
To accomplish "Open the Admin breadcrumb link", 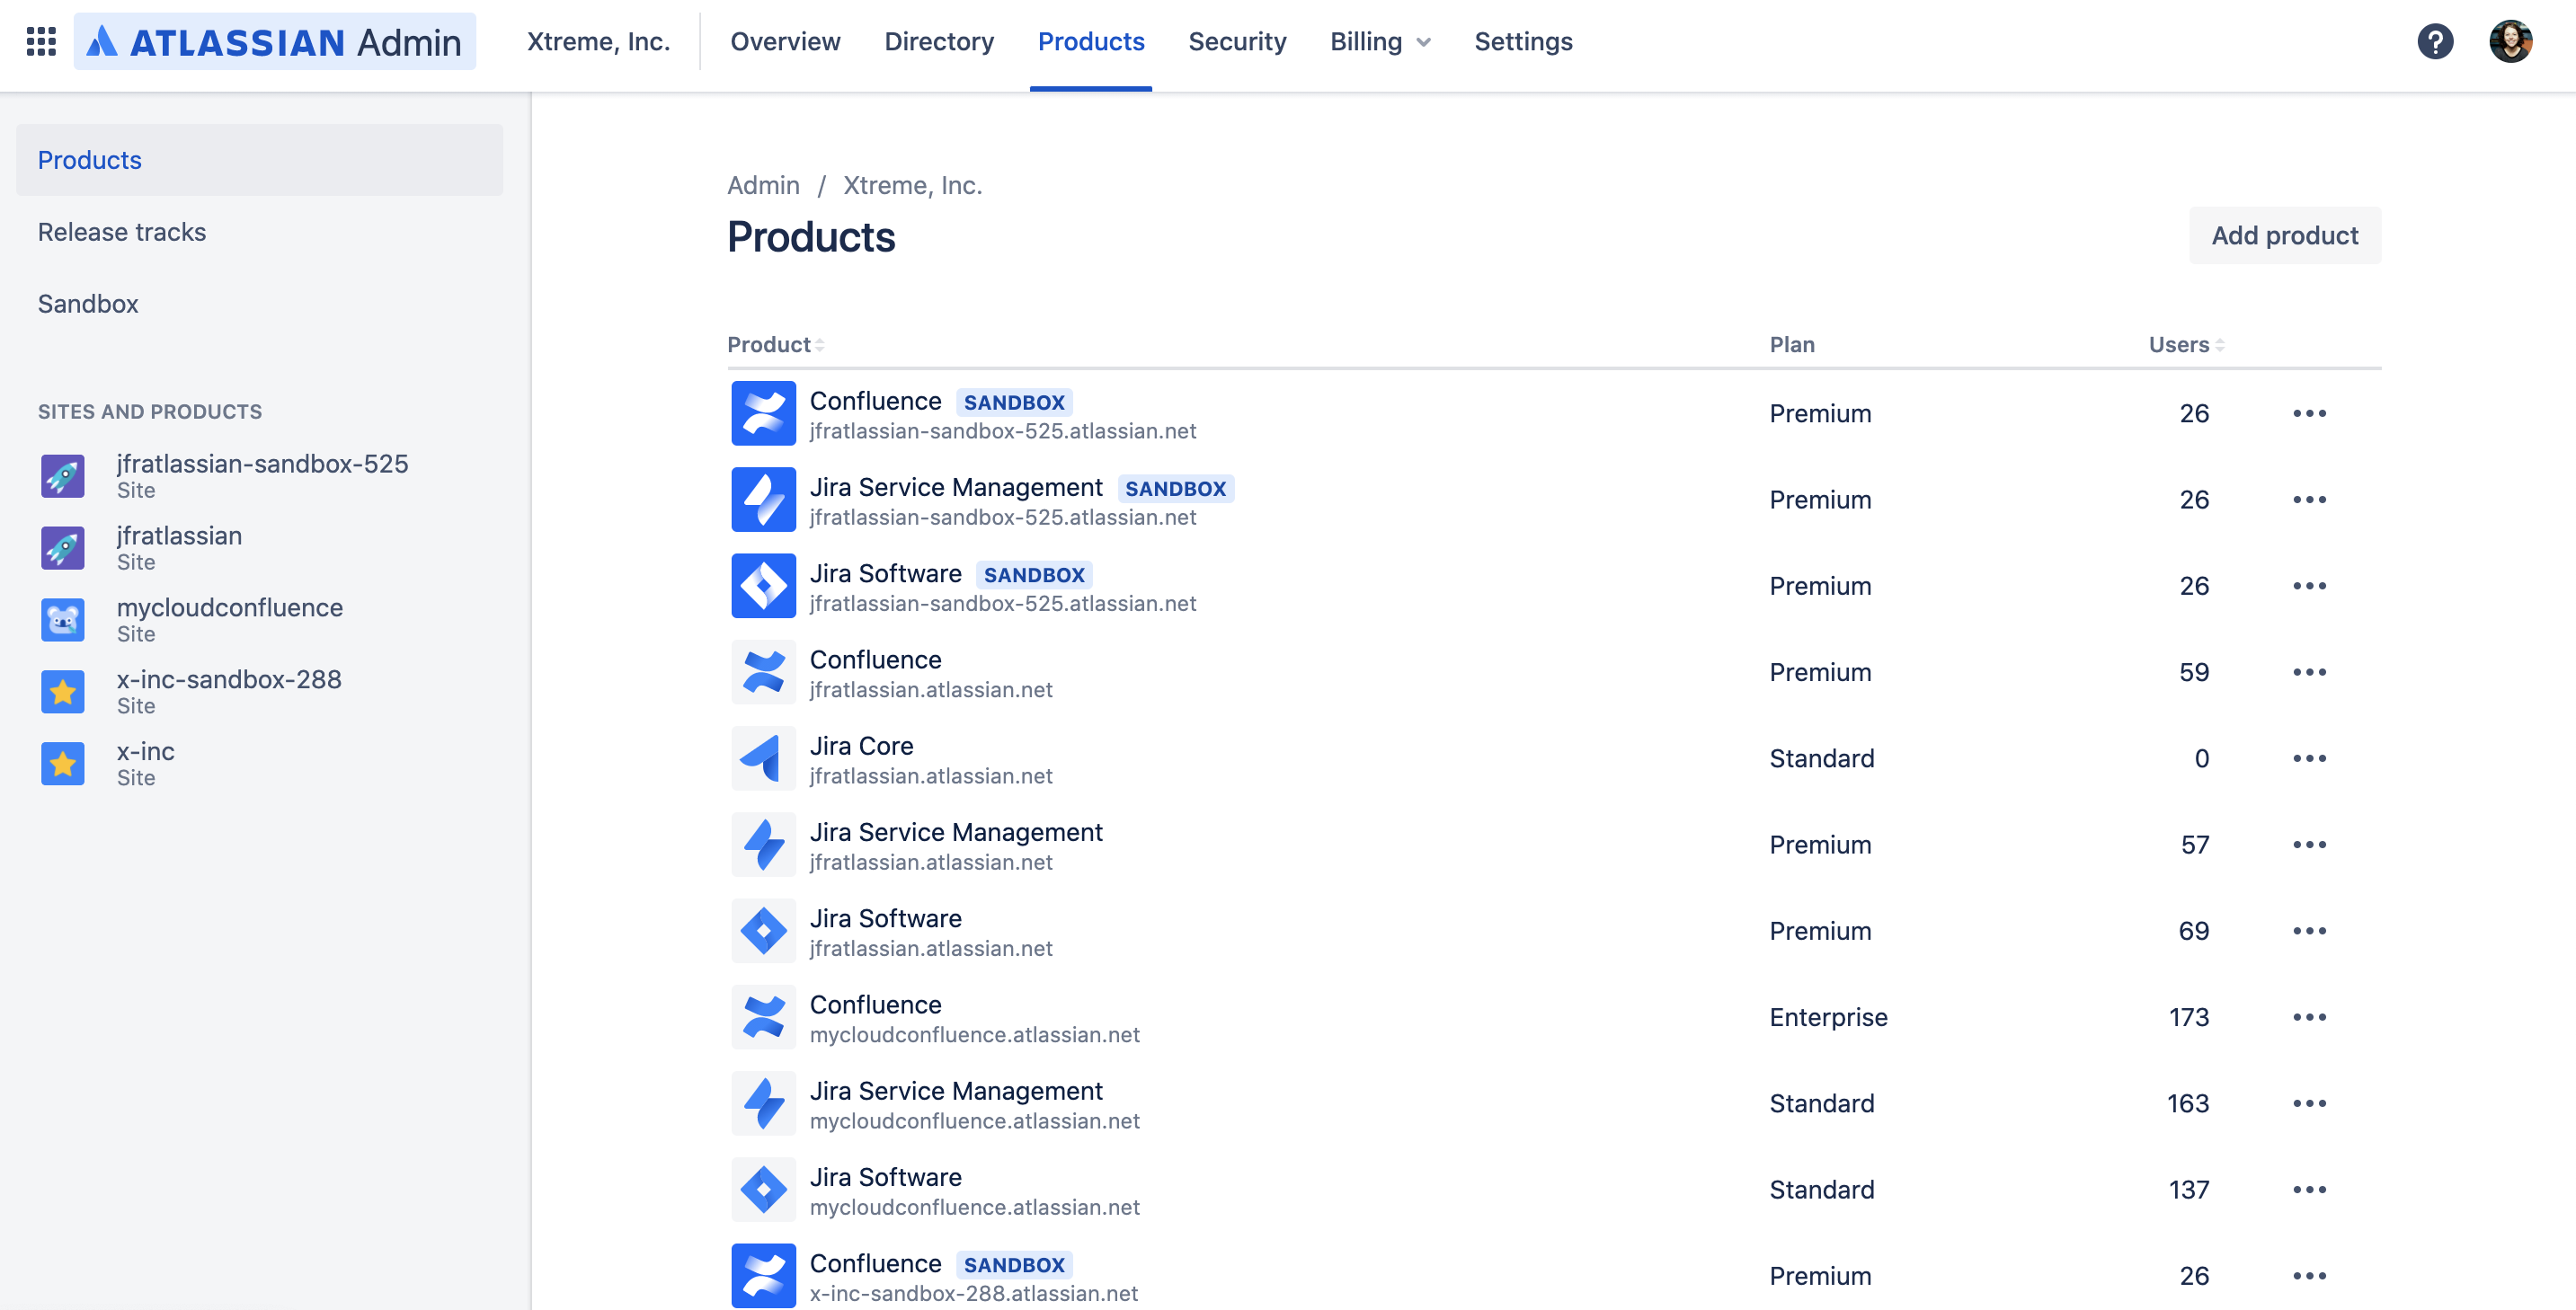I will pos(763,185).
